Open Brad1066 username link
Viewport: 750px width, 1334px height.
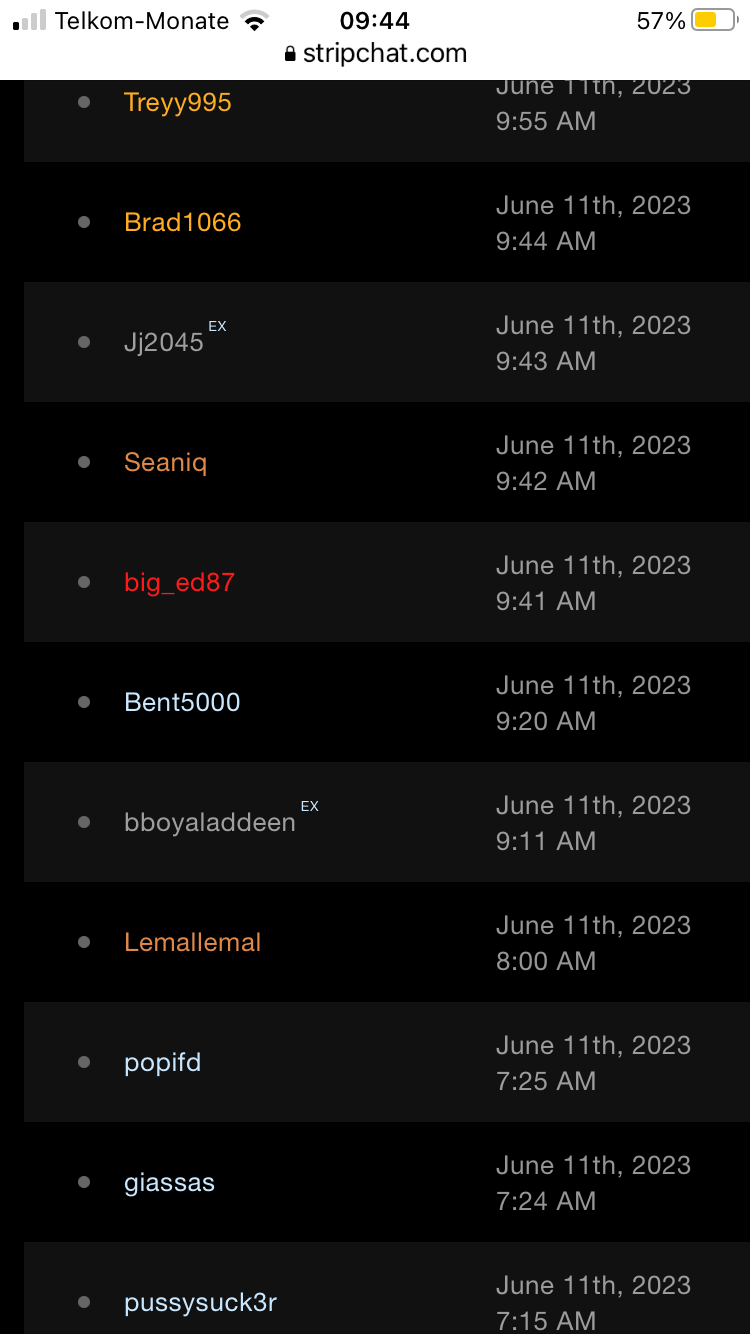[182, 222]
